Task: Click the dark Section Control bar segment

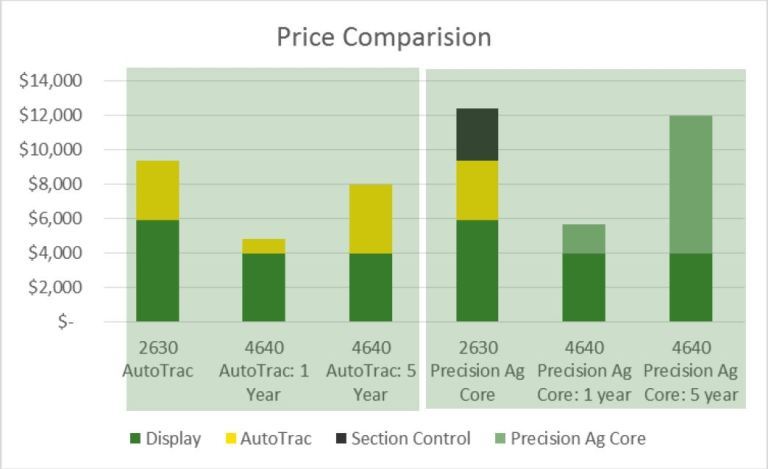Action: click(x=477, y=135)
